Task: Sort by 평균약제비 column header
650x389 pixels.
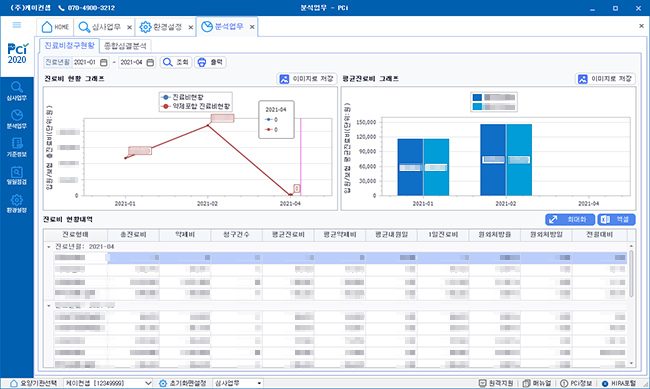Action: (340, 235)
